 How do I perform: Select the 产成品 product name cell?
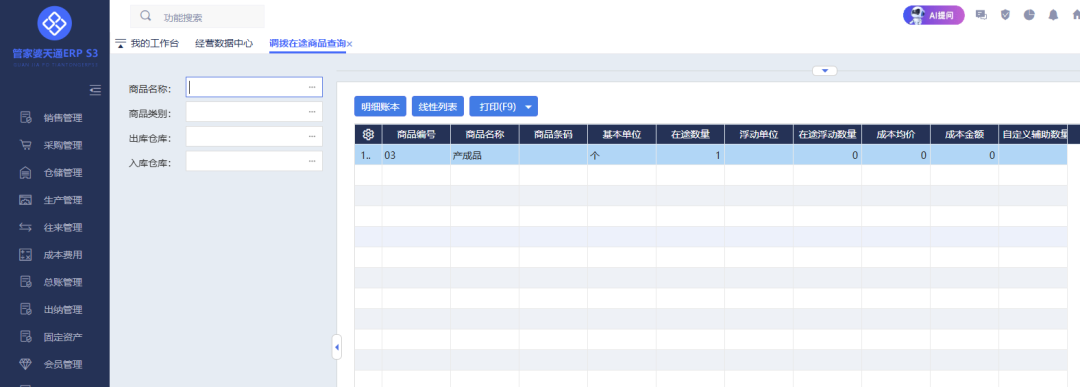tap(485, 155)
